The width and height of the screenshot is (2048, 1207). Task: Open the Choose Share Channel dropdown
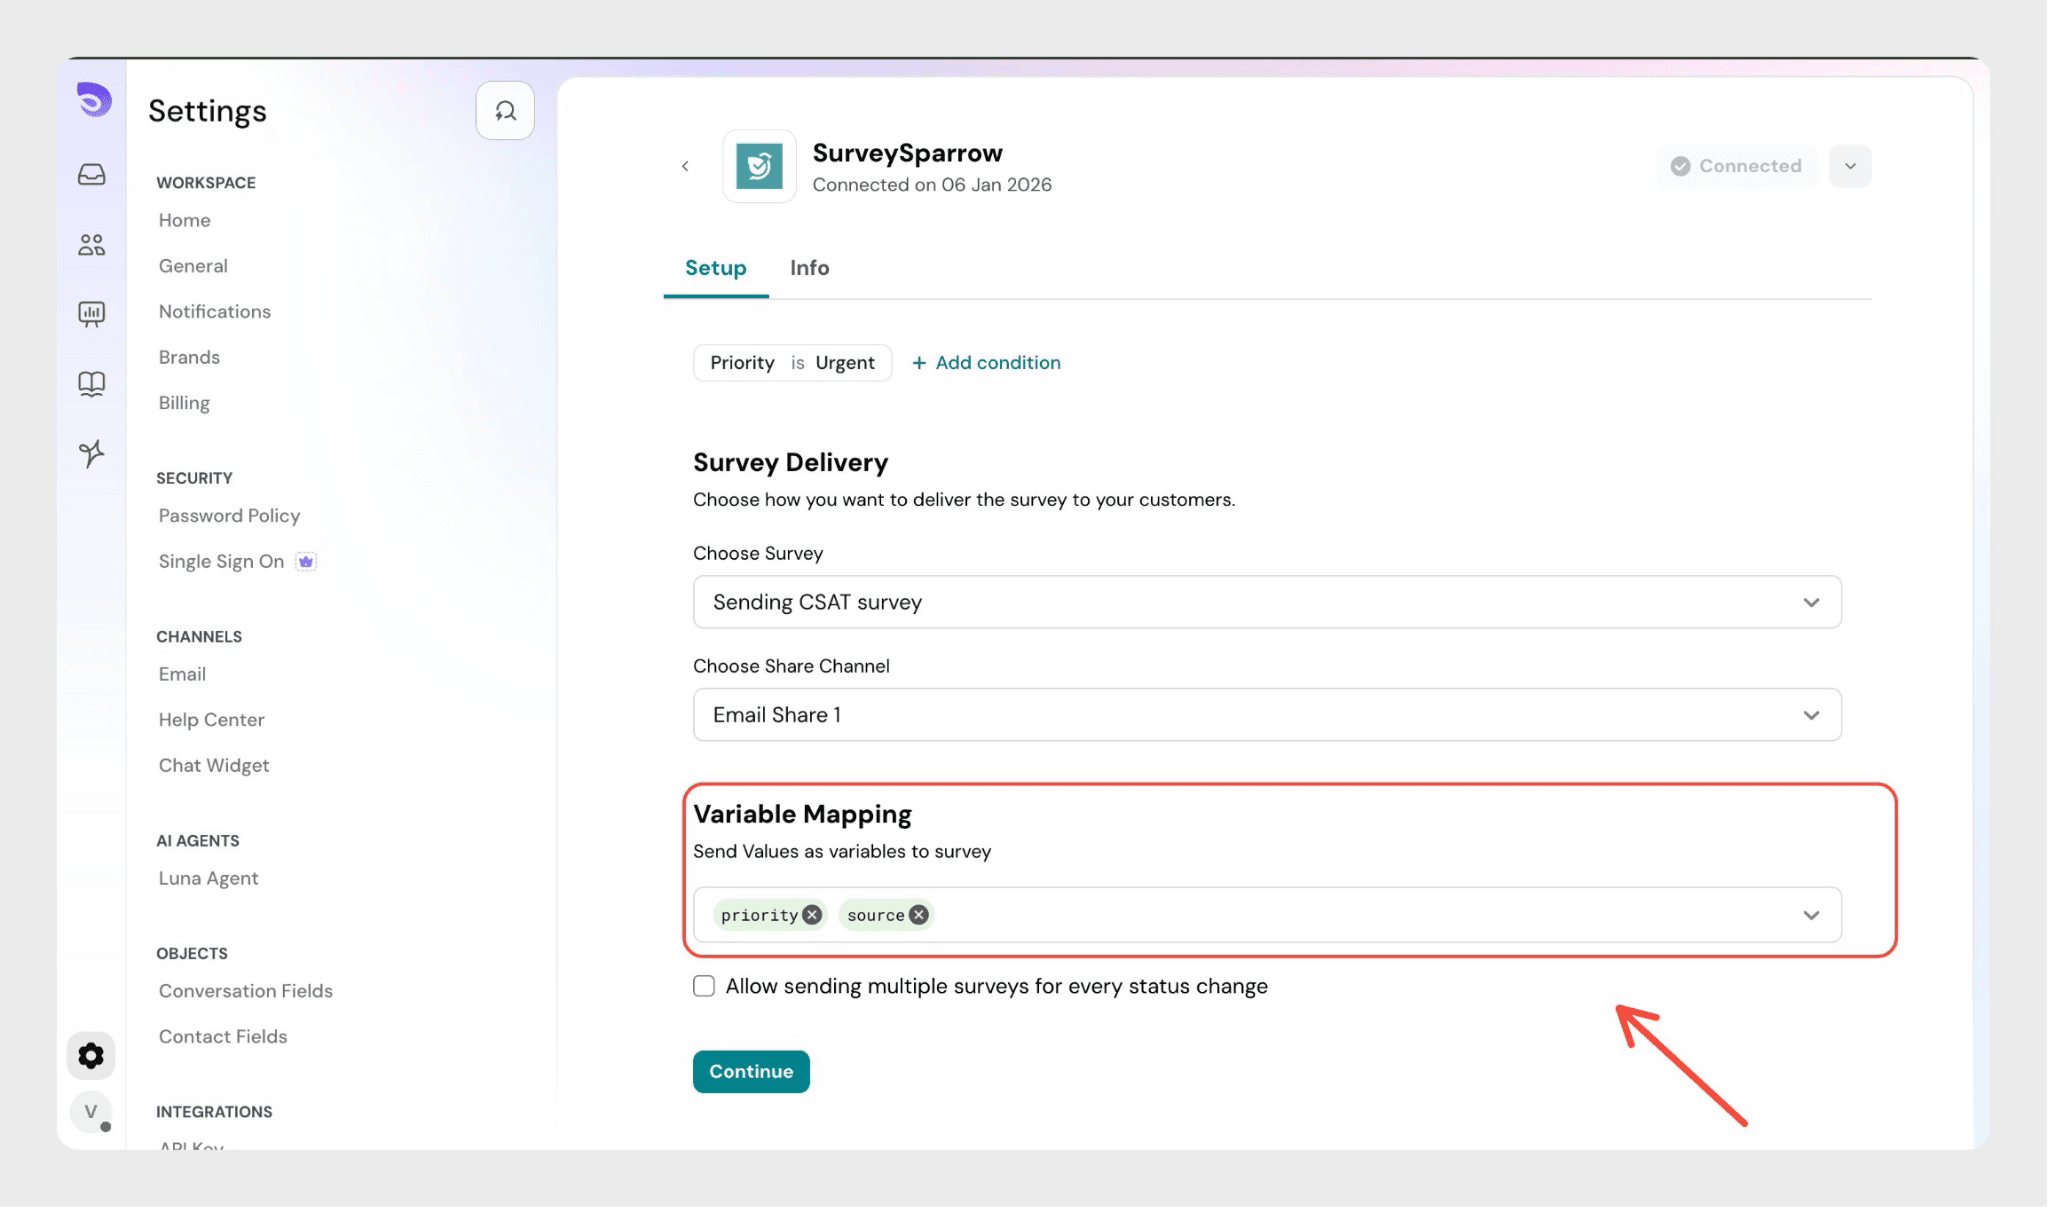[x=1810, y=715]
